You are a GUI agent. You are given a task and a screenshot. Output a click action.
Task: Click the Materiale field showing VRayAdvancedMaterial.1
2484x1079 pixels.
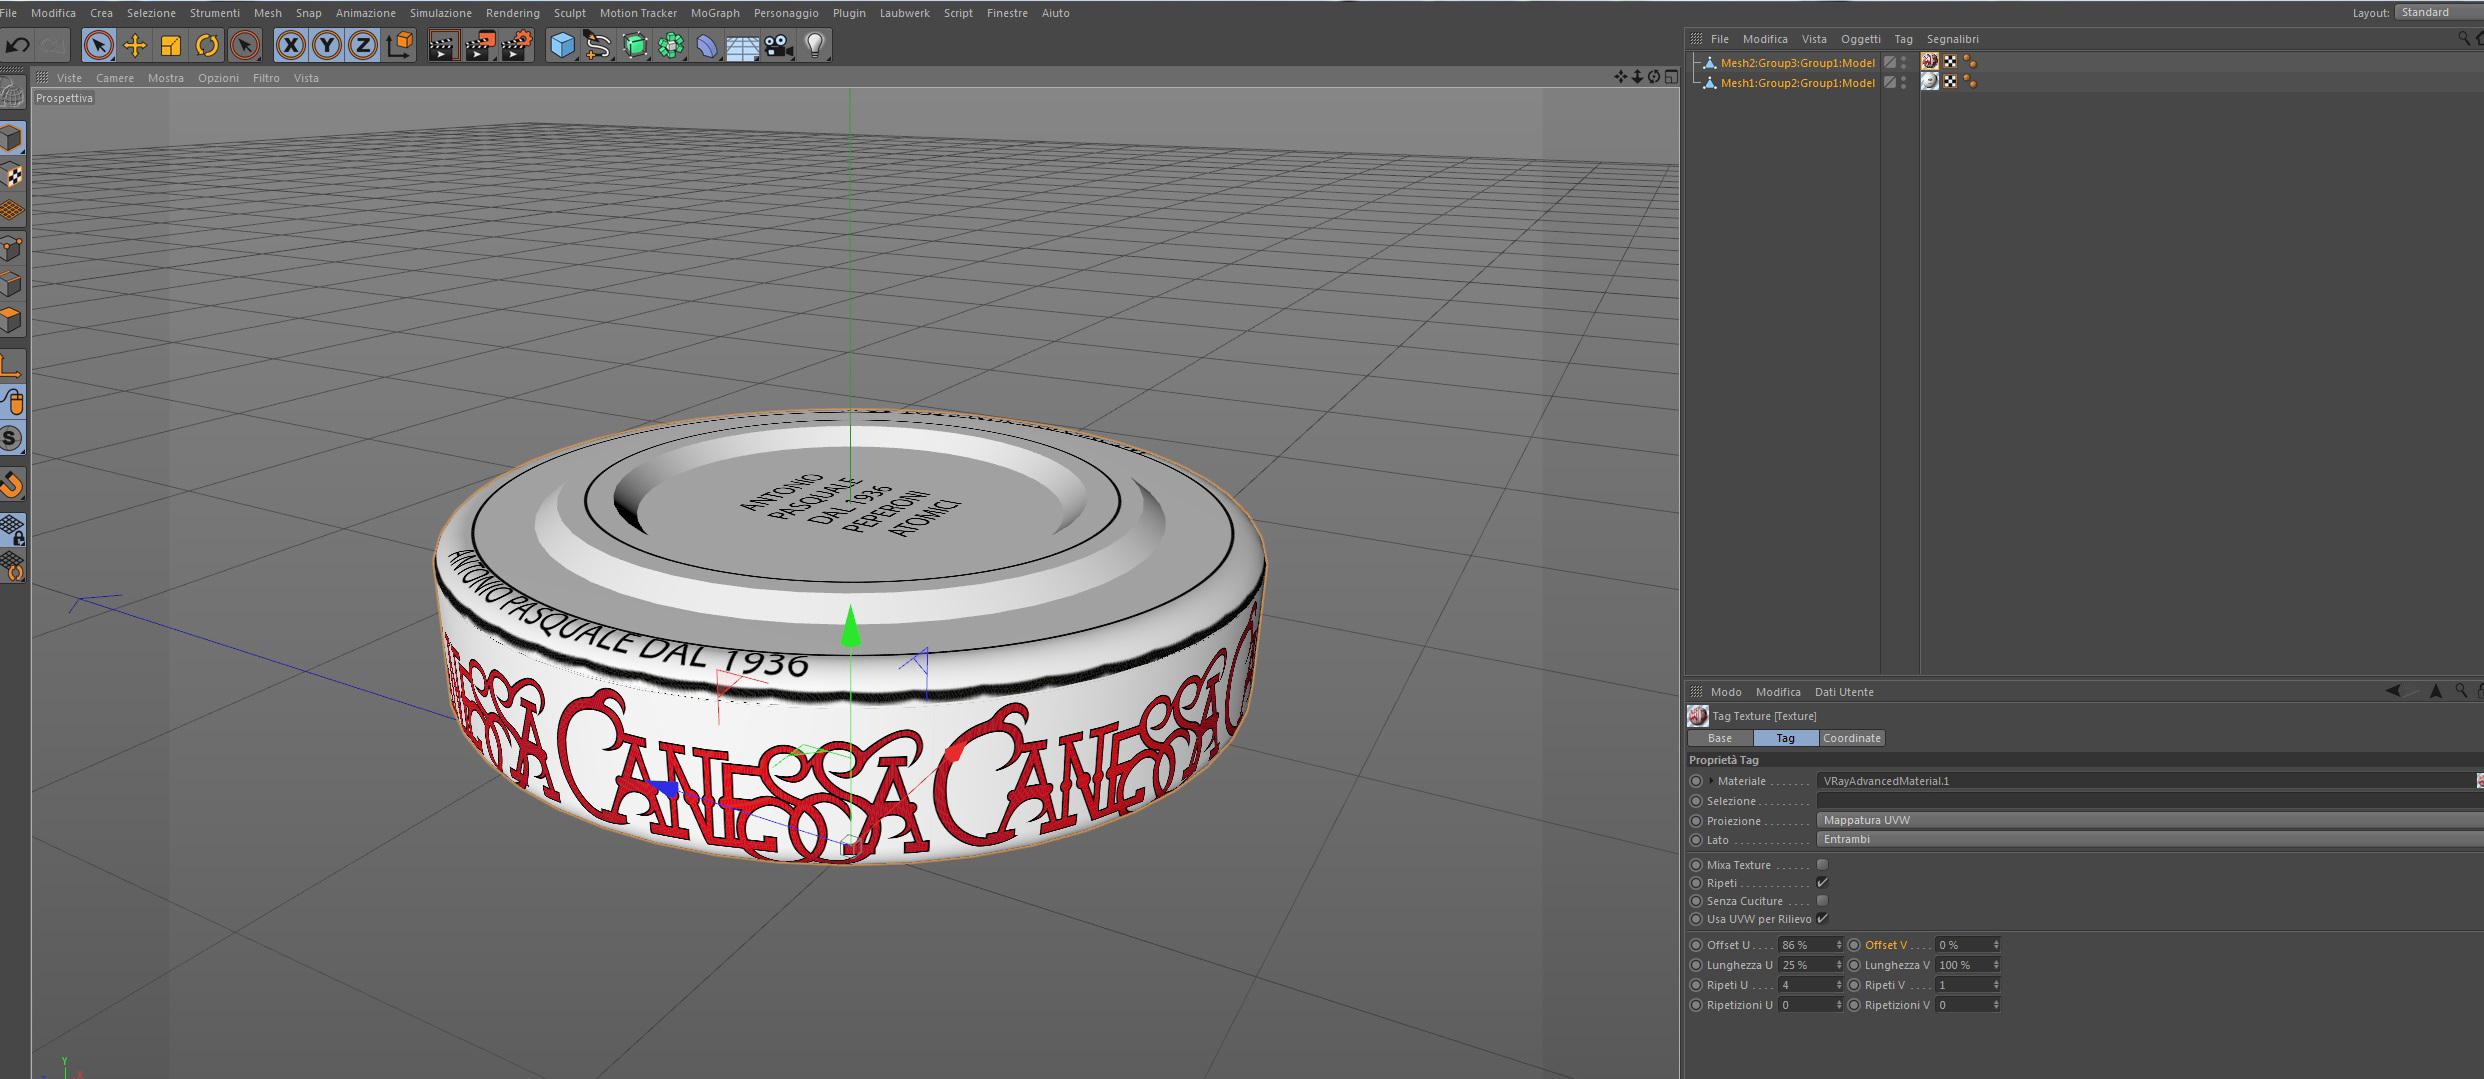coord(2145,781)
